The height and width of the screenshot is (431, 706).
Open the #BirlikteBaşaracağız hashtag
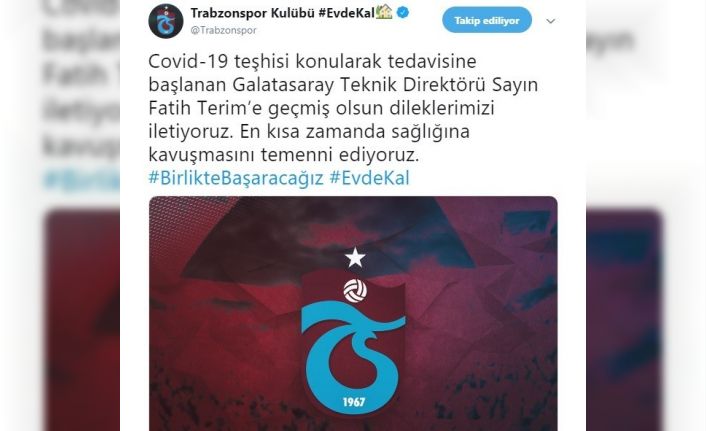(x=236, y=178)
